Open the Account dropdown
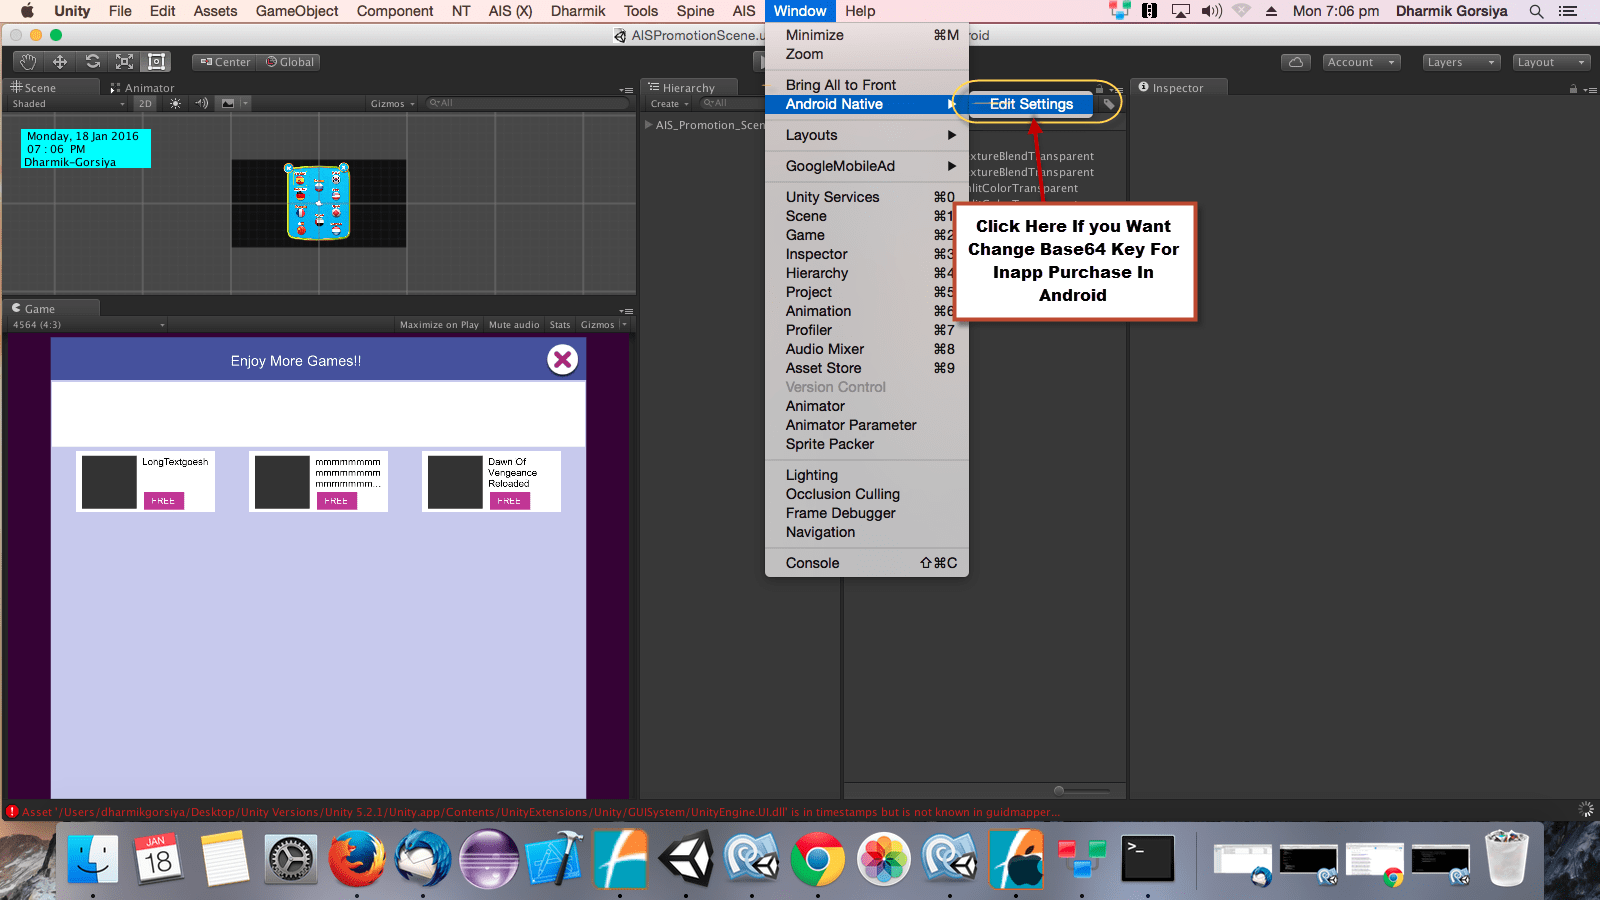Viewport: 1600px width, 900px height. 1361,62
